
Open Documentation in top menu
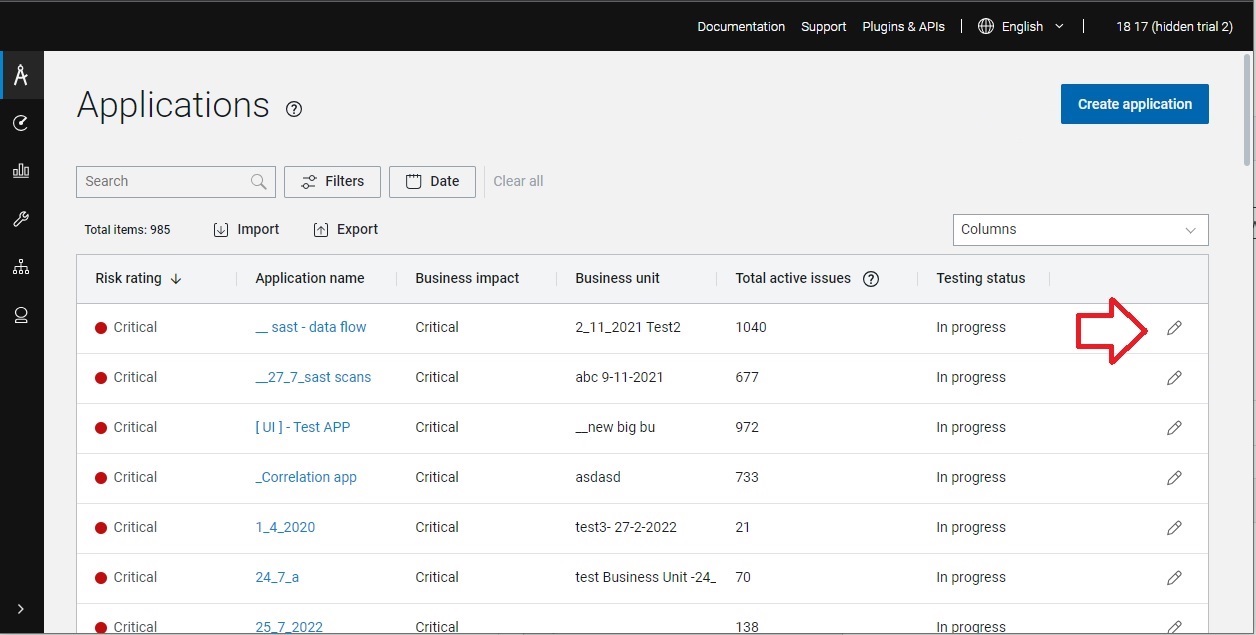point(741,27)
